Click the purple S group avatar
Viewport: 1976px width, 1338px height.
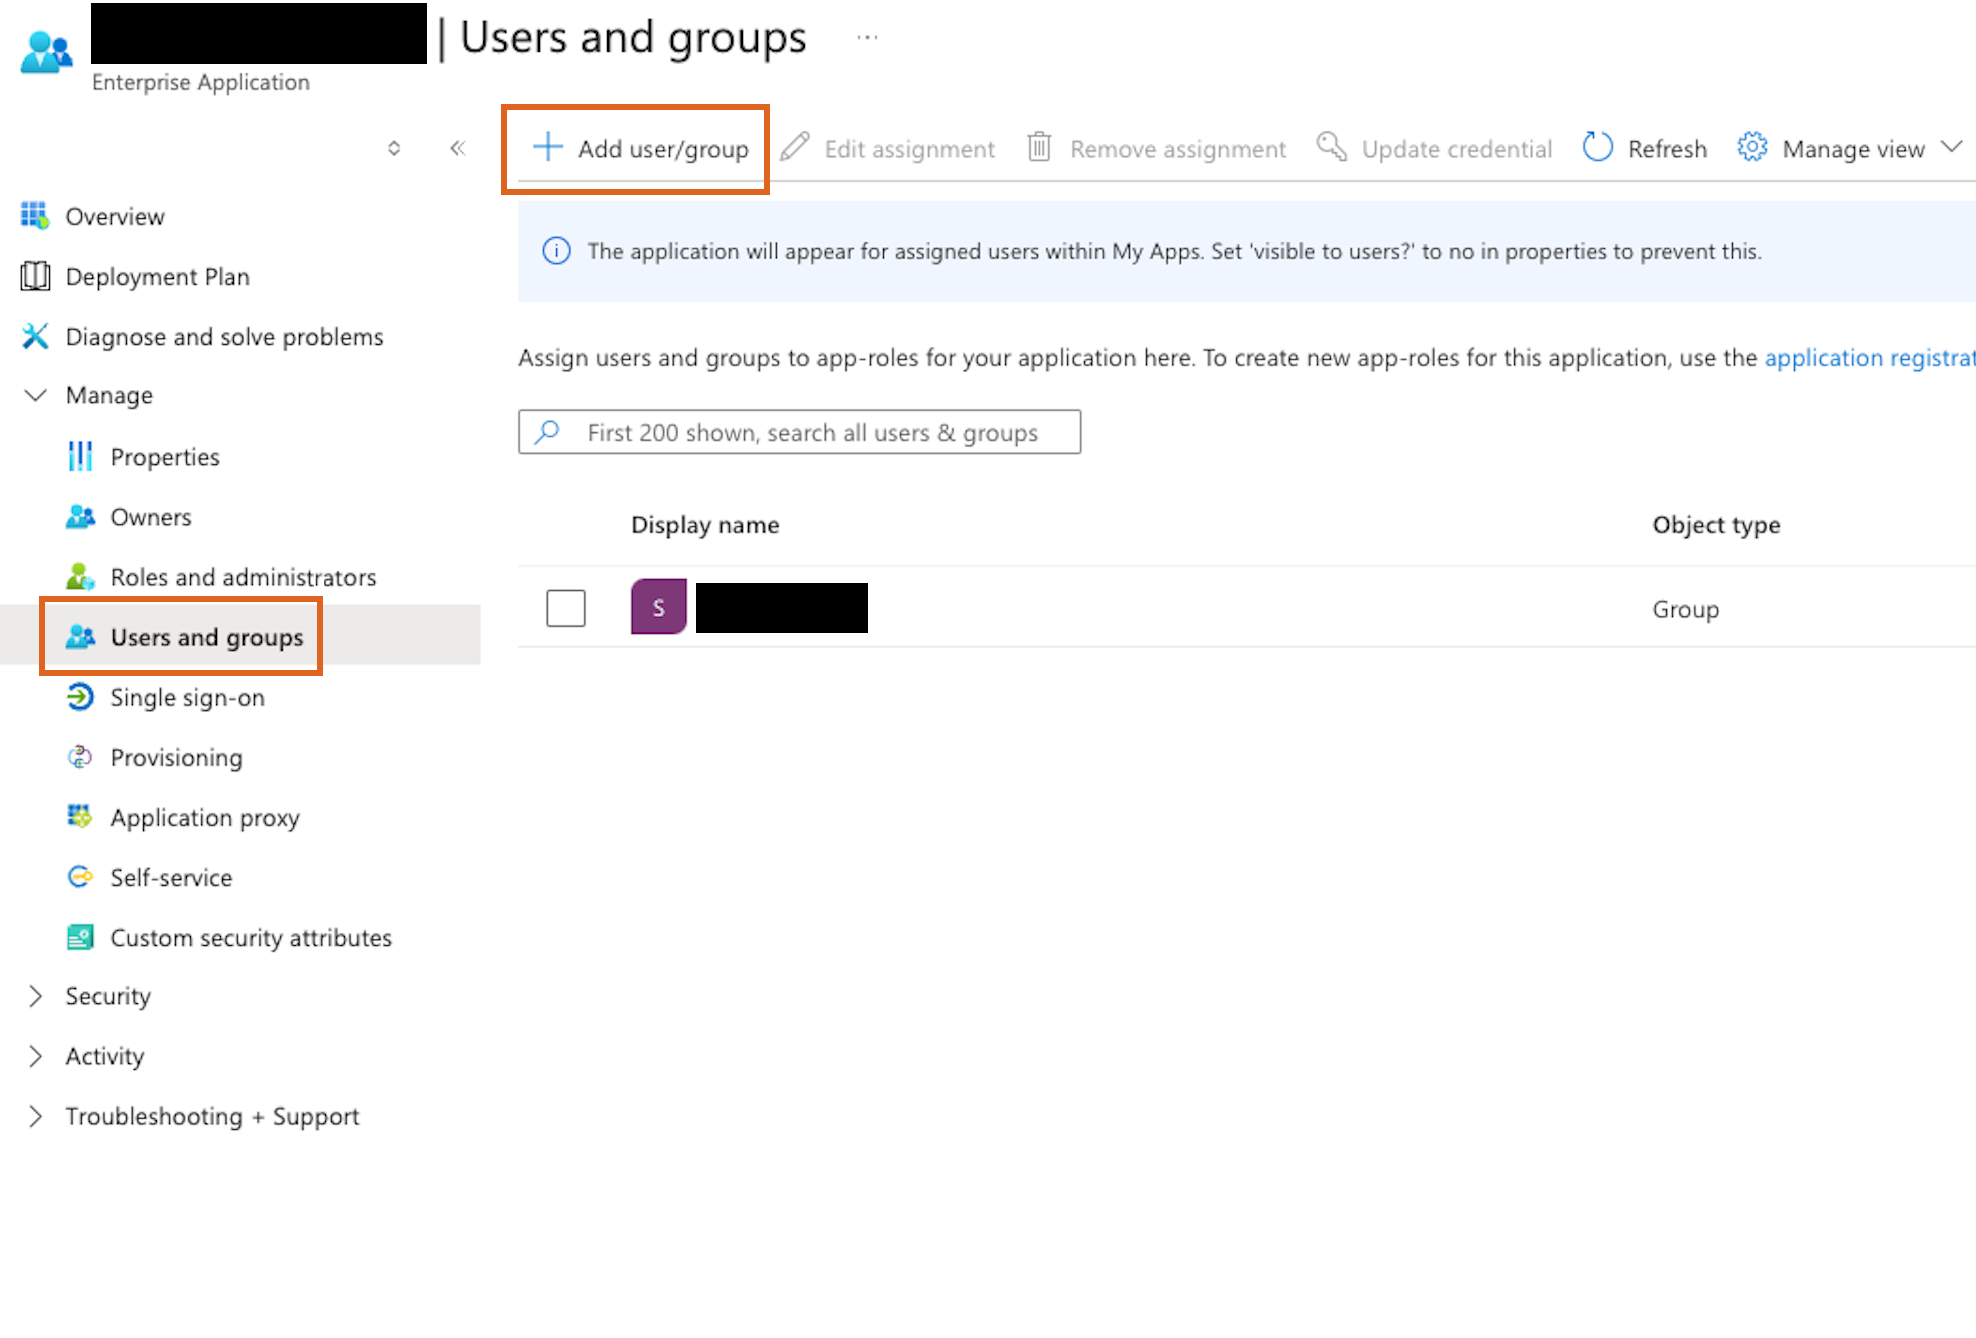click(658, 607)
